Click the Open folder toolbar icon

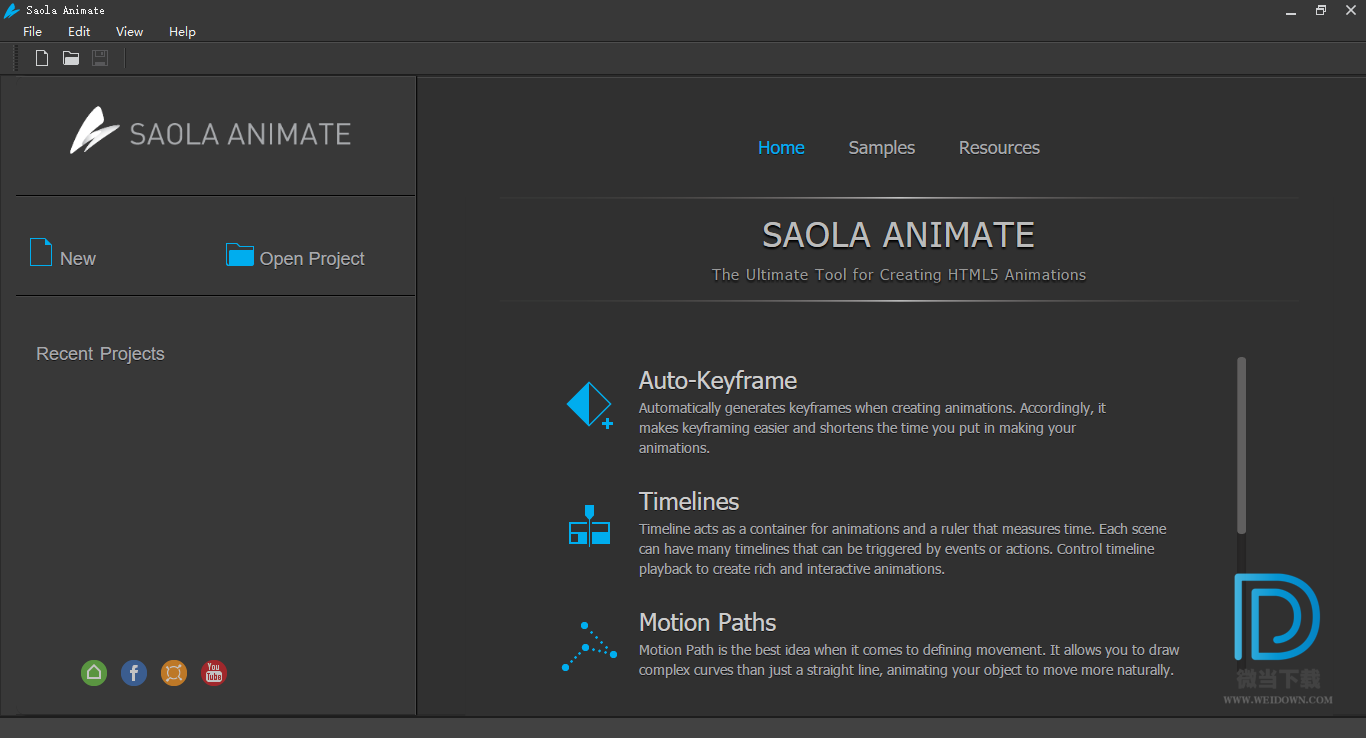coord(71,58)
